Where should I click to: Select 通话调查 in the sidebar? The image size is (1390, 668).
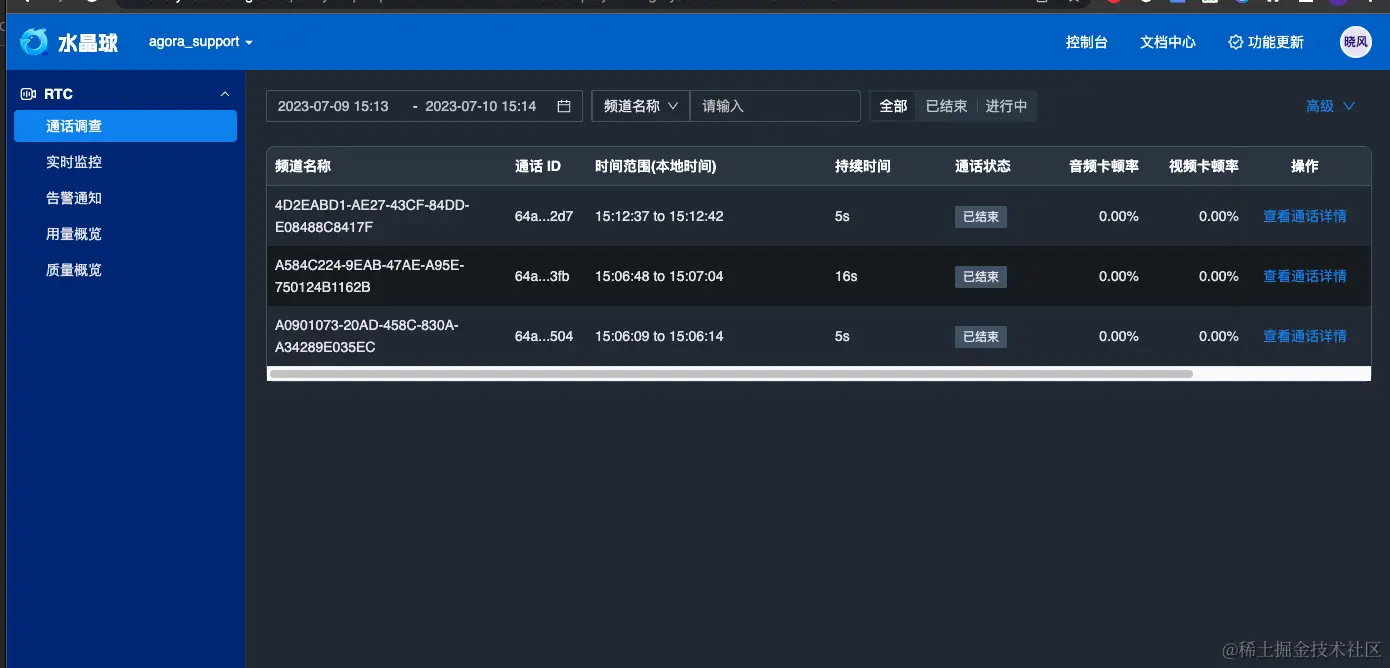[x=125, y=126]
